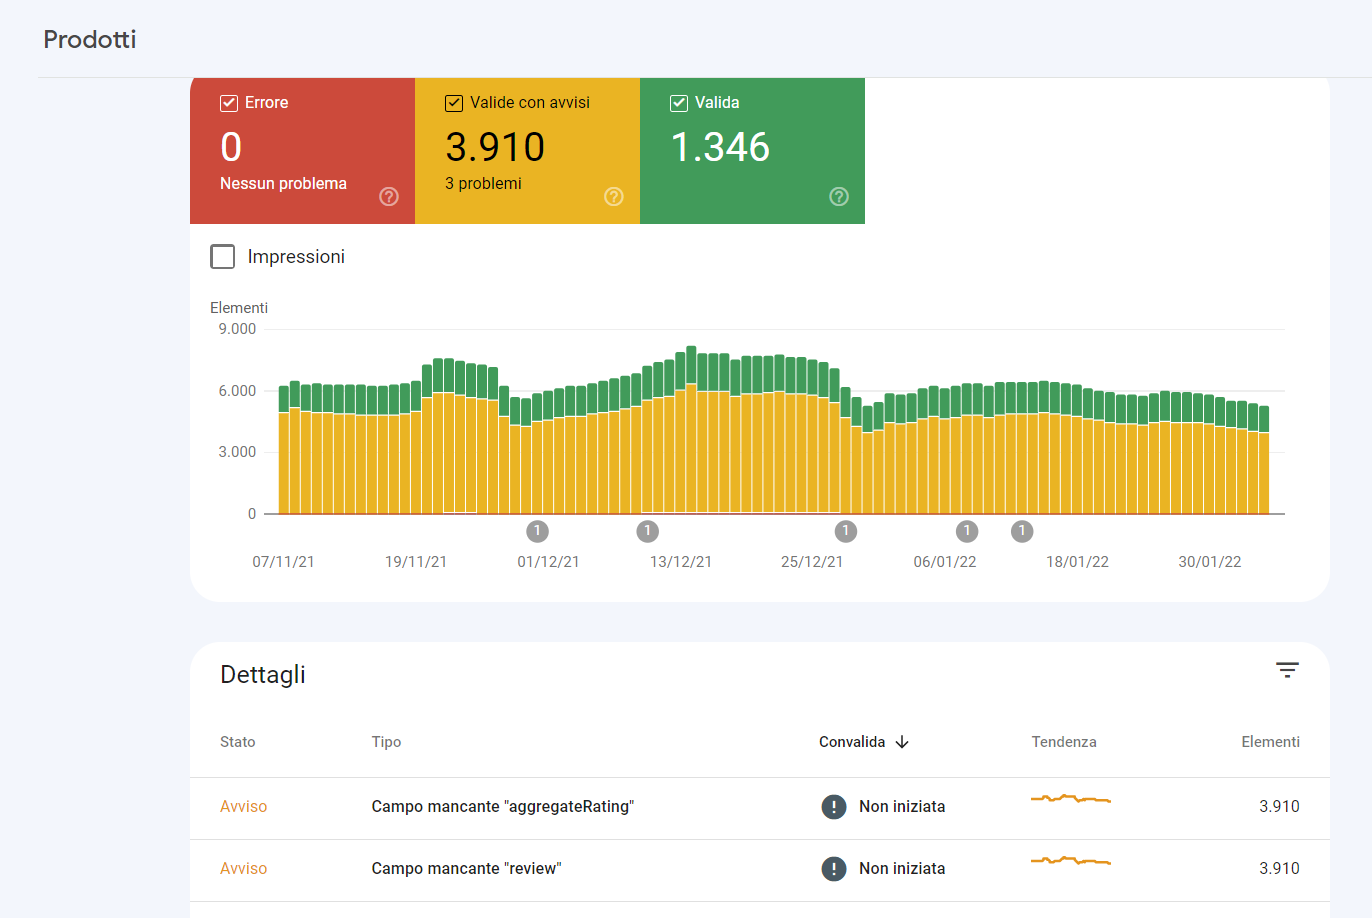This screenshot has width=1372, height=918.
Task: Open the filter rows icon in Dettagli
Action: (x=1287, y=670)
